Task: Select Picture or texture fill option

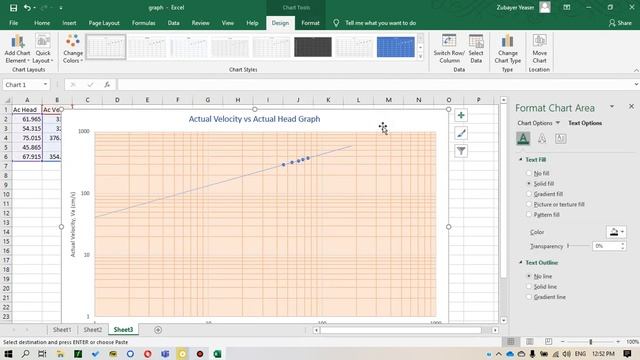Action: point(529,204)
